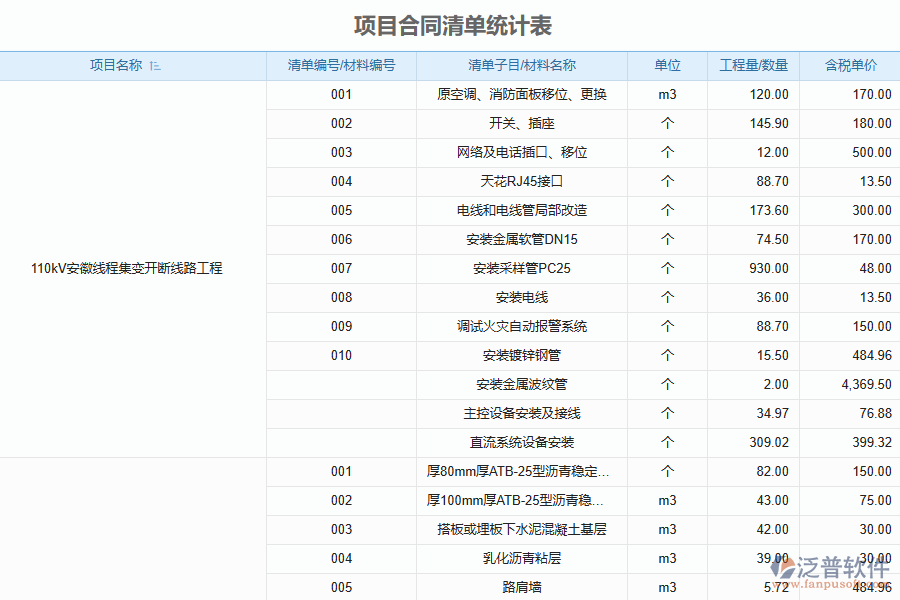
Task: Click the 项目合同清单统计表 title
Action: click(452, 25)
